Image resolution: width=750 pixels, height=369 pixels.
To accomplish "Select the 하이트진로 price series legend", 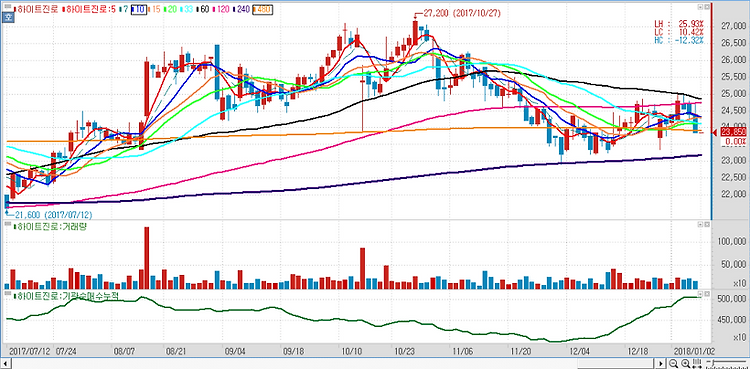I will point(36,9).
